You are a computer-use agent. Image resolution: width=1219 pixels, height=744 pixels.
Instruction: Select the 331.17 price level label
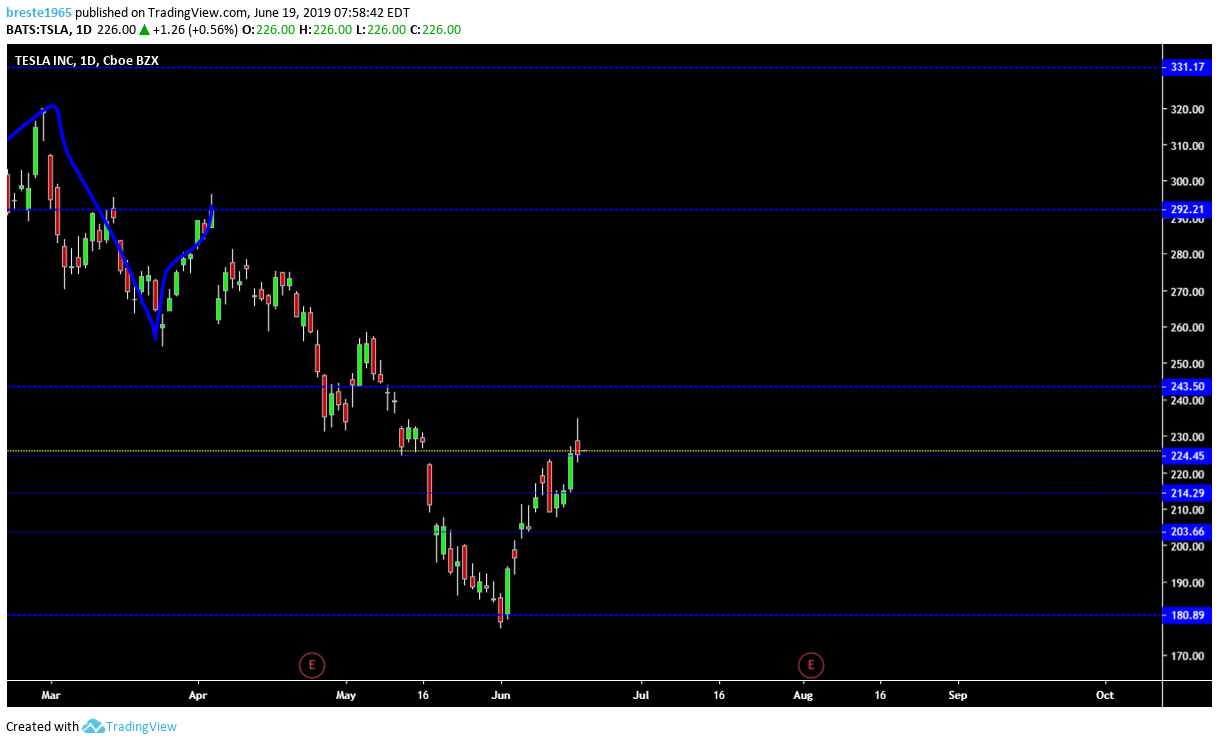(x=1188, y=68)
